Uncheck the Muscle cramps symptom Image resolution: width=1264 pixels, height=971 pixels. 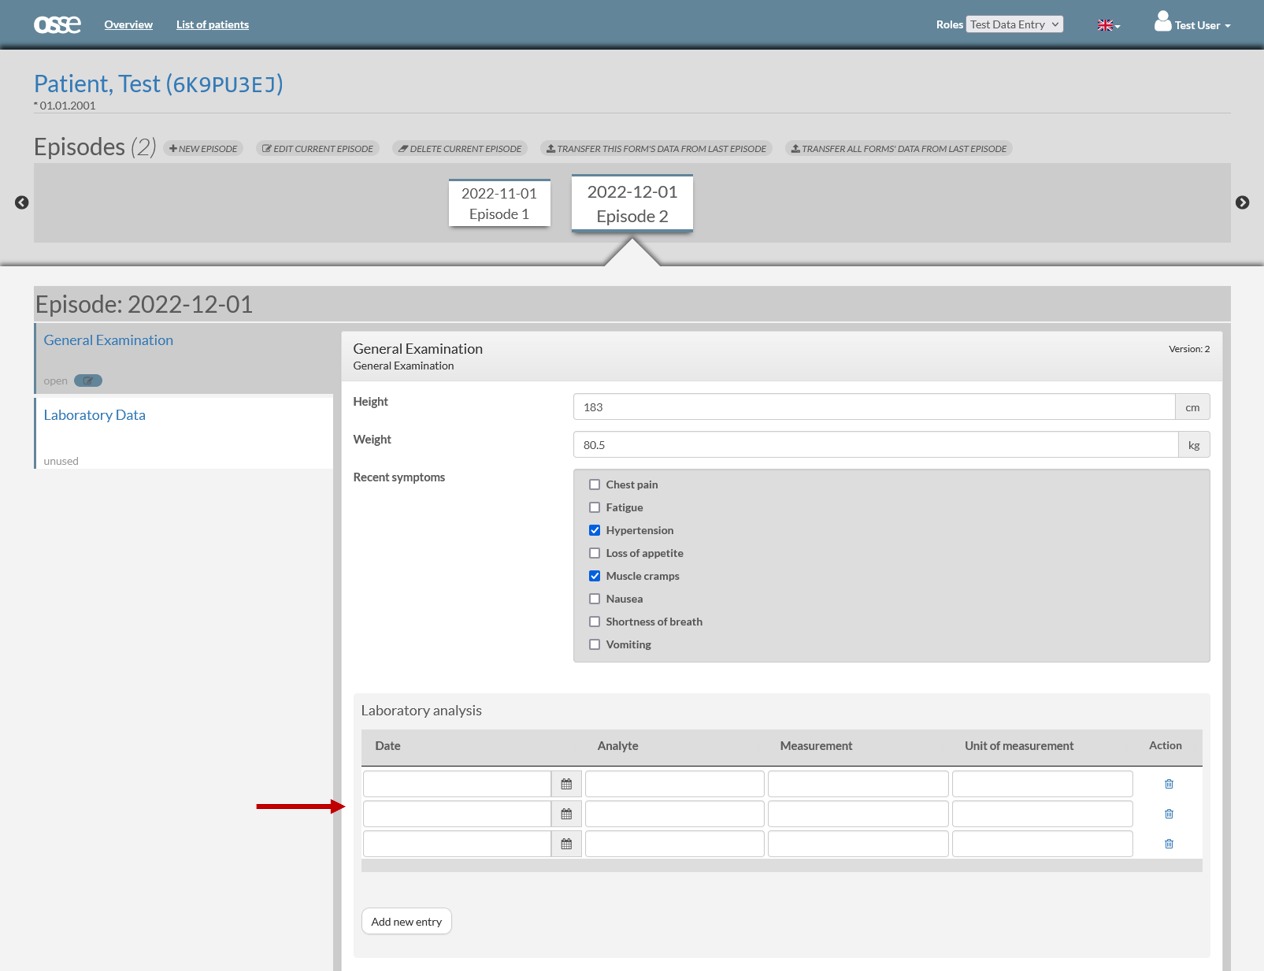coord(594,576)
